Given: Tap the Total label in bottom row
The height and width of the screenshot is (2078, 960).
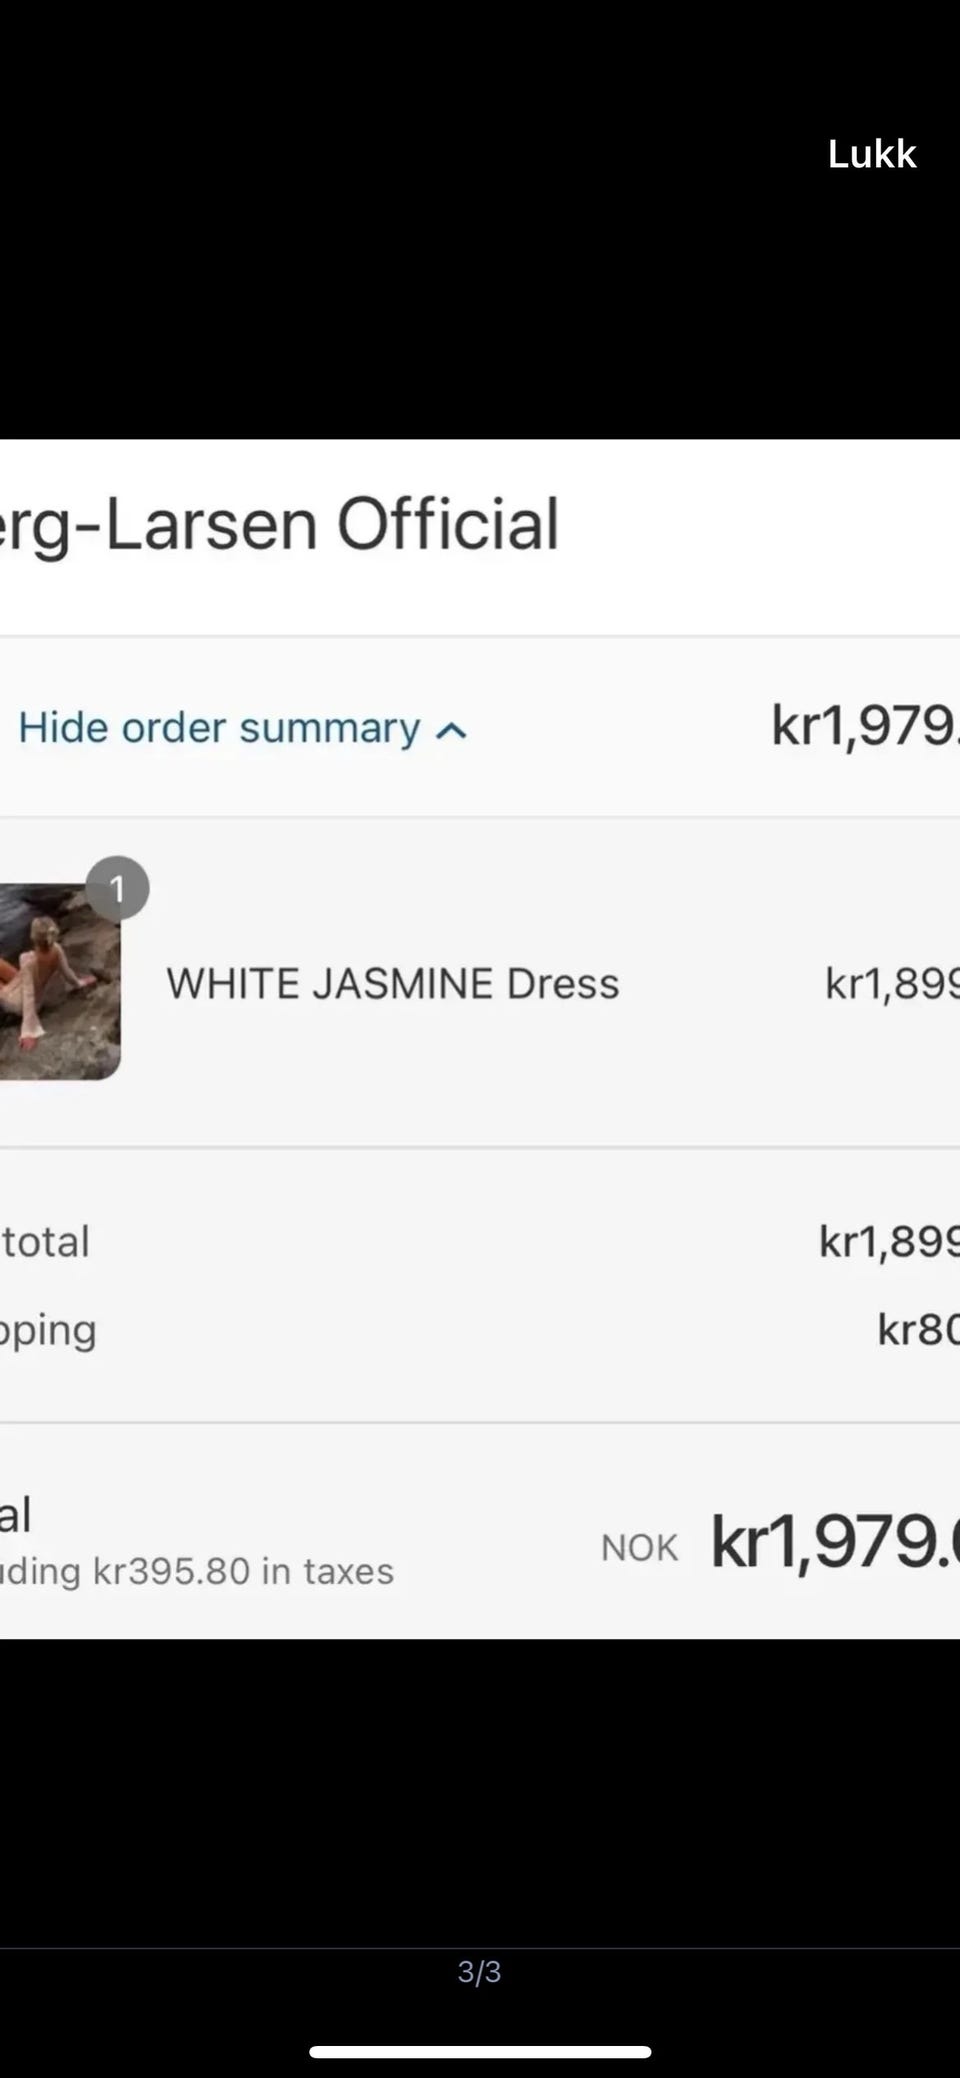Looking at the screenshot, I should coord(16,1514).
